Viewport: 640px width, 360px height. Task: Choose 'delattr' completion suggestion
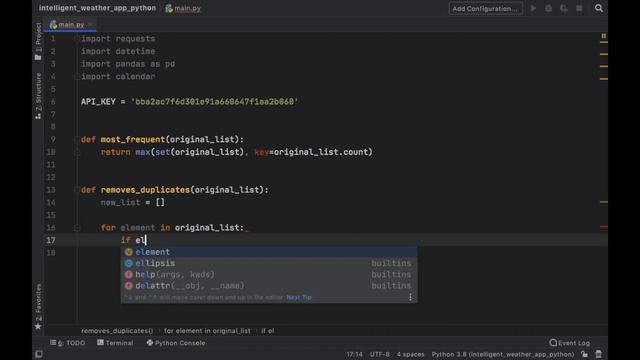(x=269, y=286)
